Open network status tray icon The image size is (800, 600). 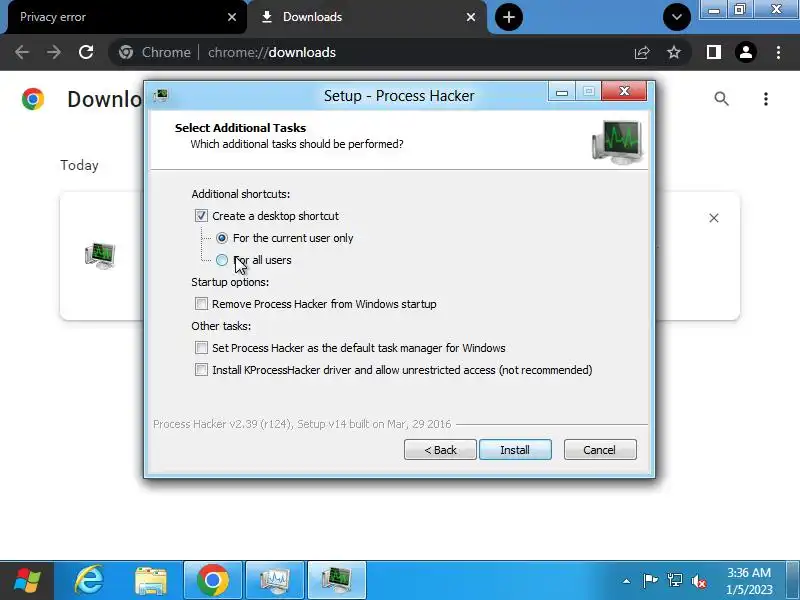674,581
